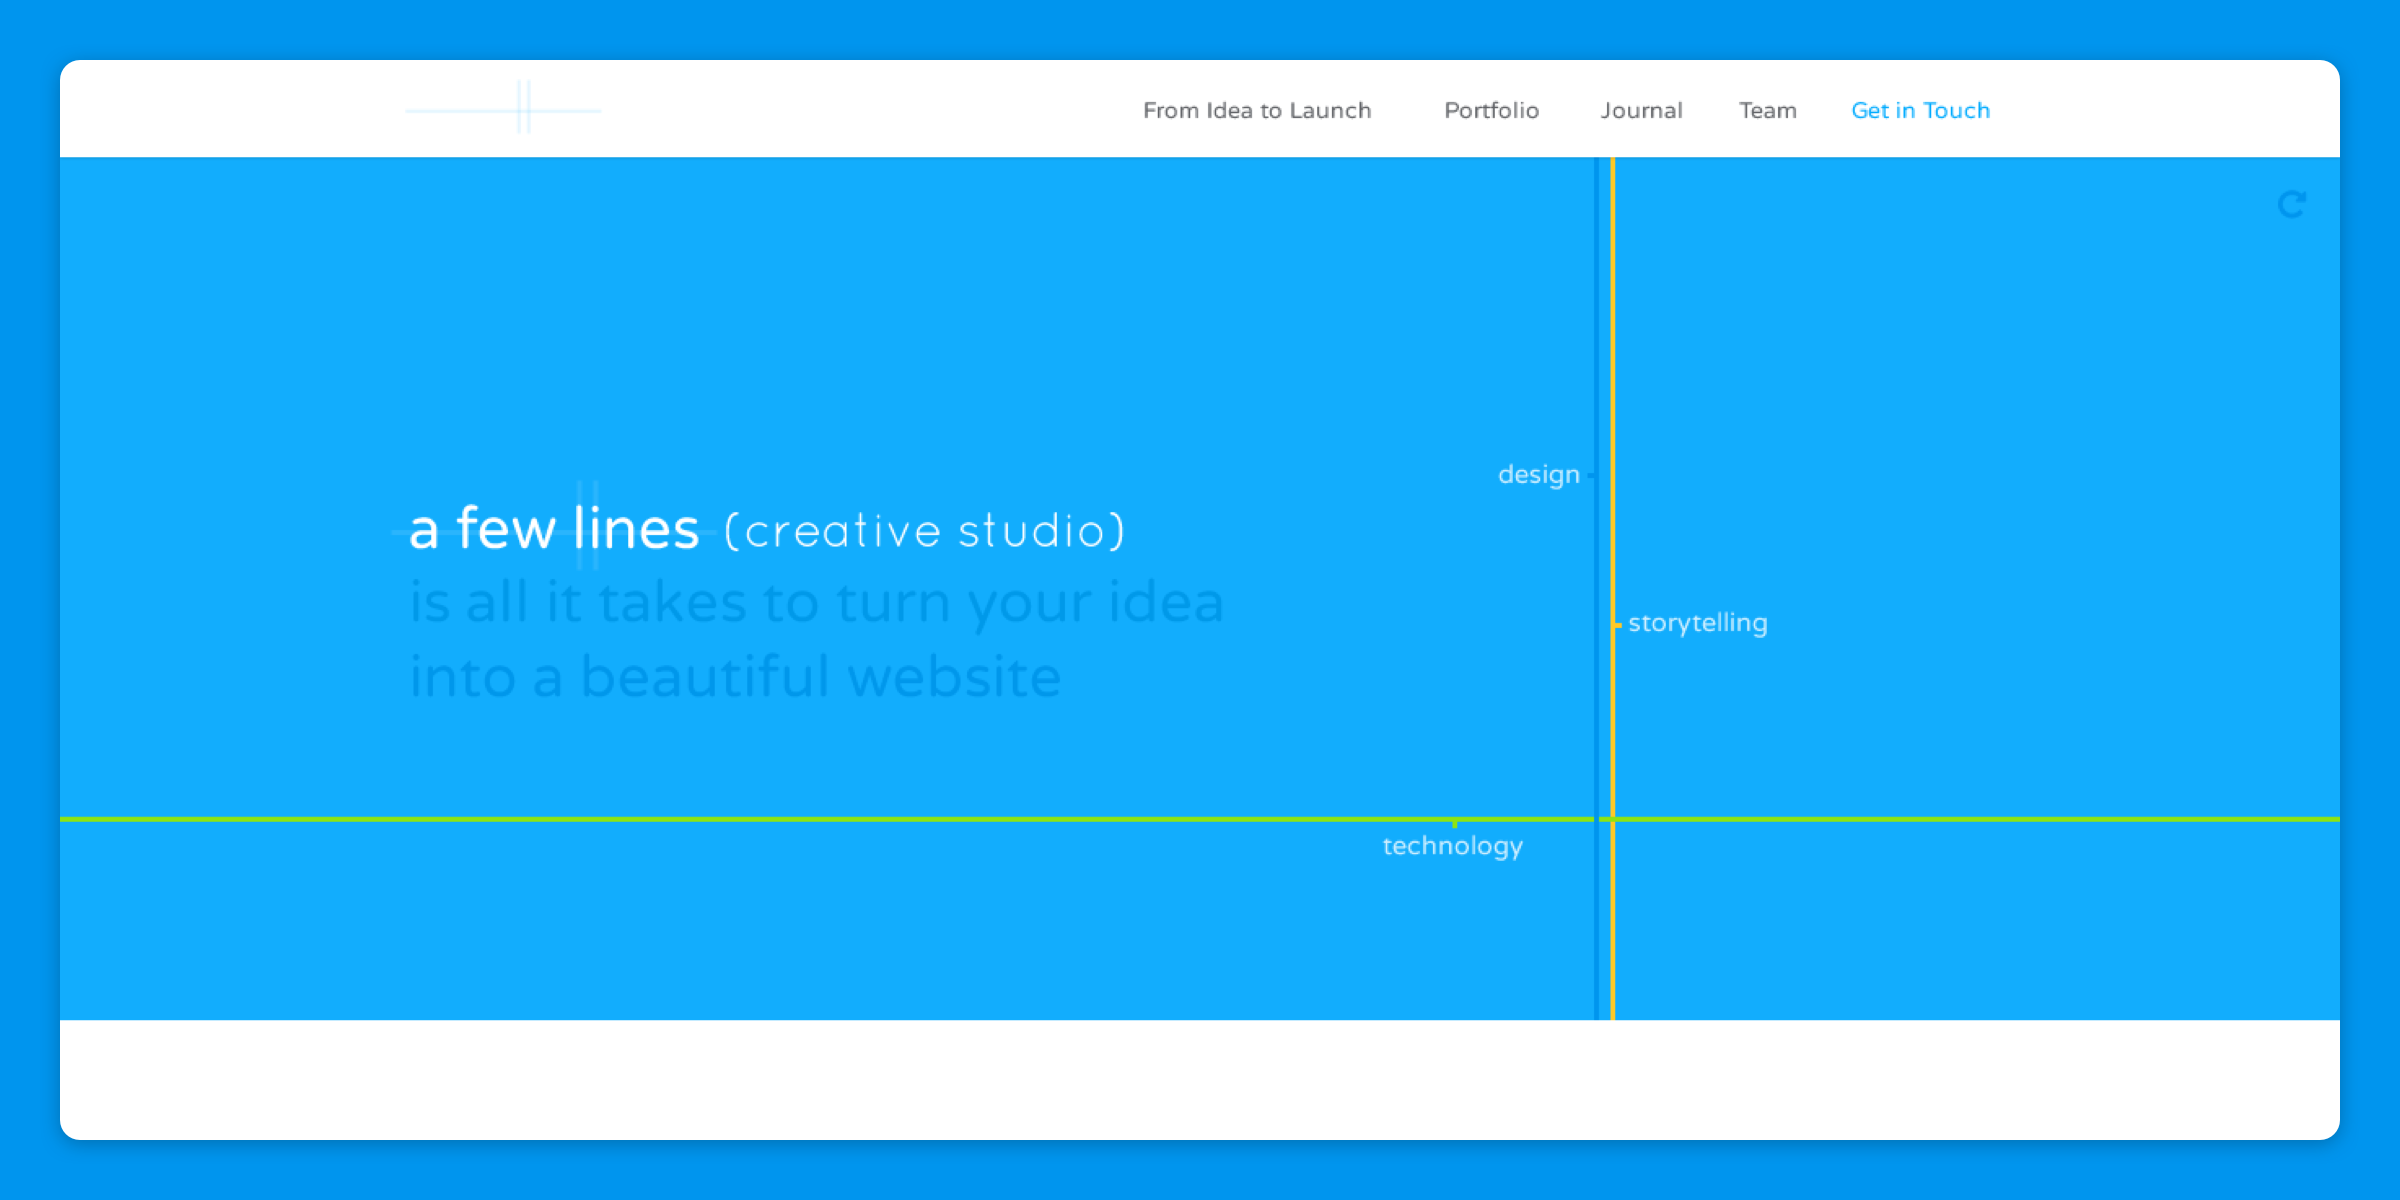Click the 'a few lines' heading
This screenshot has height=1200, width=2400.
click(554, 530)
